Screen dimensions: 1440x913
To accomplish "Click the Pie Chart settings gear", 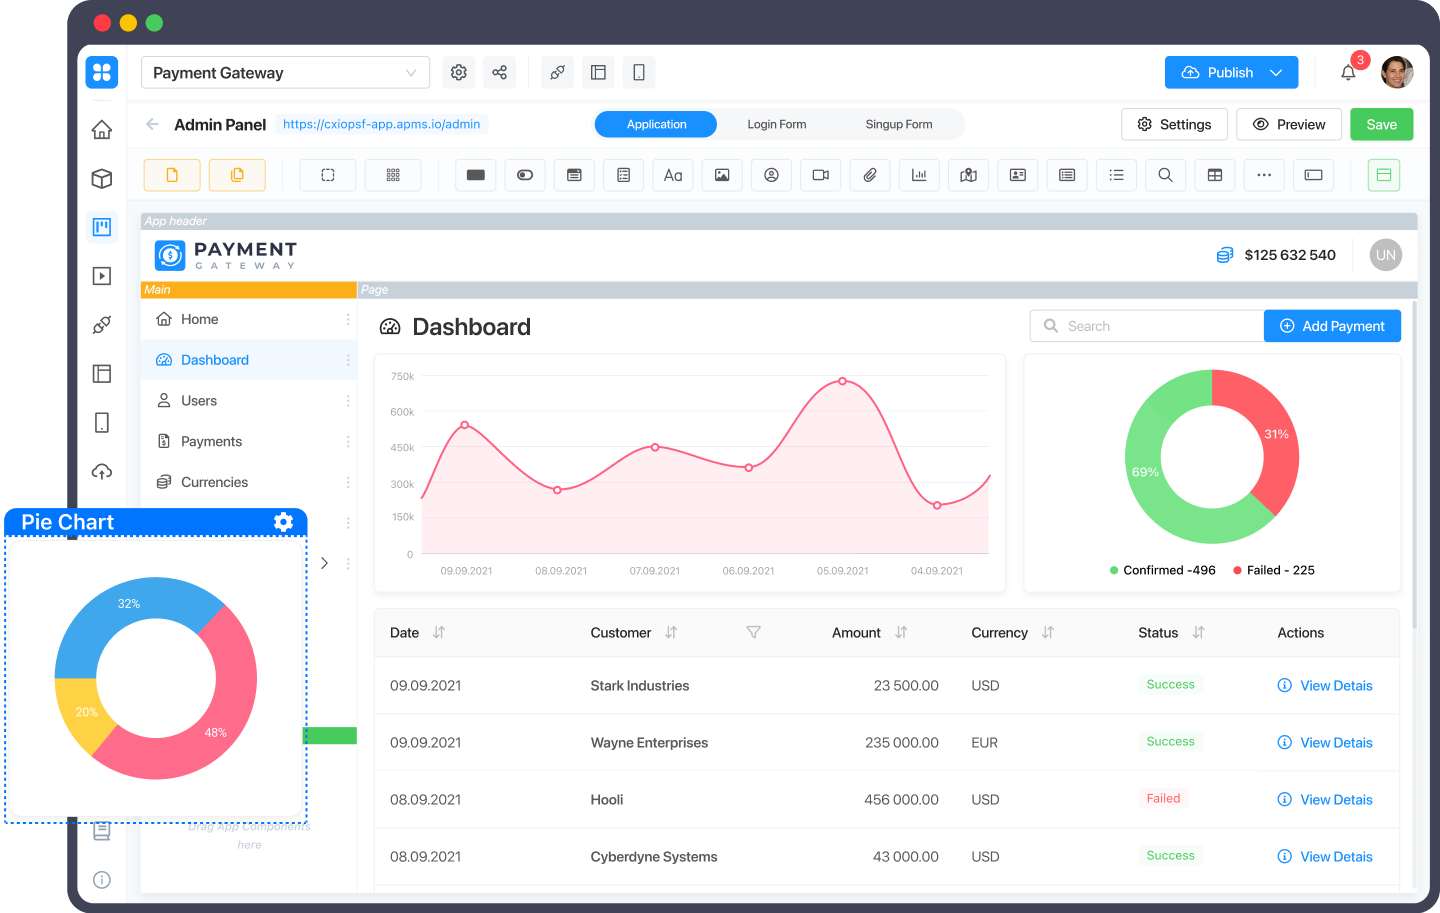I will click(x=283, y=521).
